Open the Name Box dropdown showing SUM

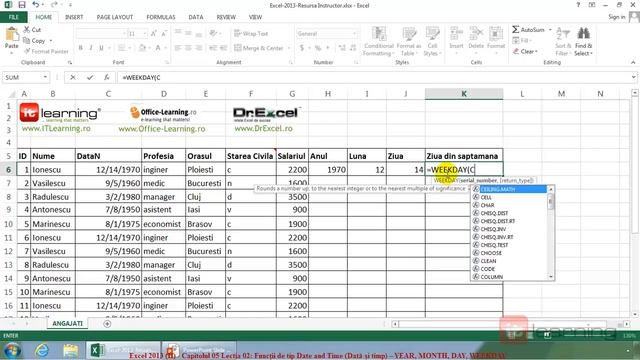[x=45, y=77]
